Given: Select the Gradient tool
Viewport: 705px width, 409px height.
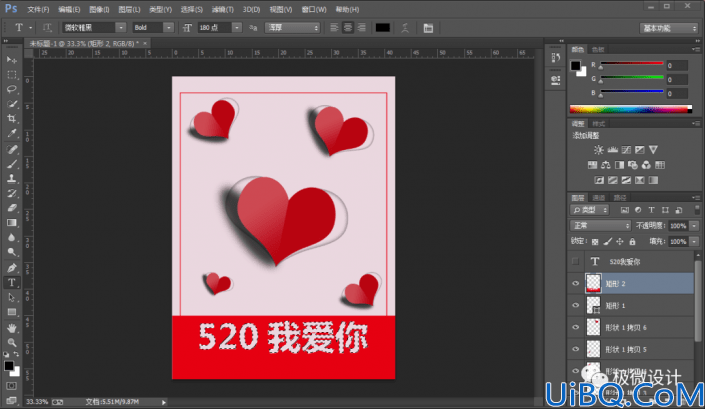Looking at the screenshot, I should (x=12, y=223).
